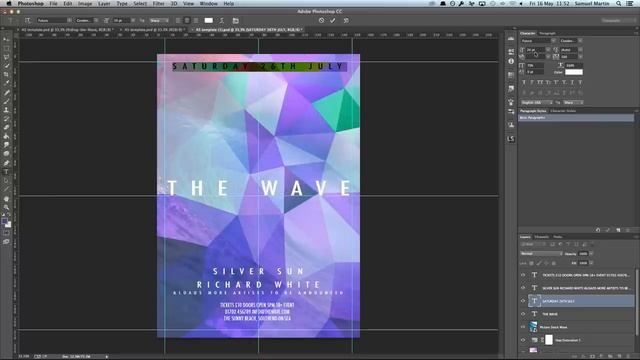Select the Crop tool
Viewport: 640px width, 360px height.
tap(6, 75)
